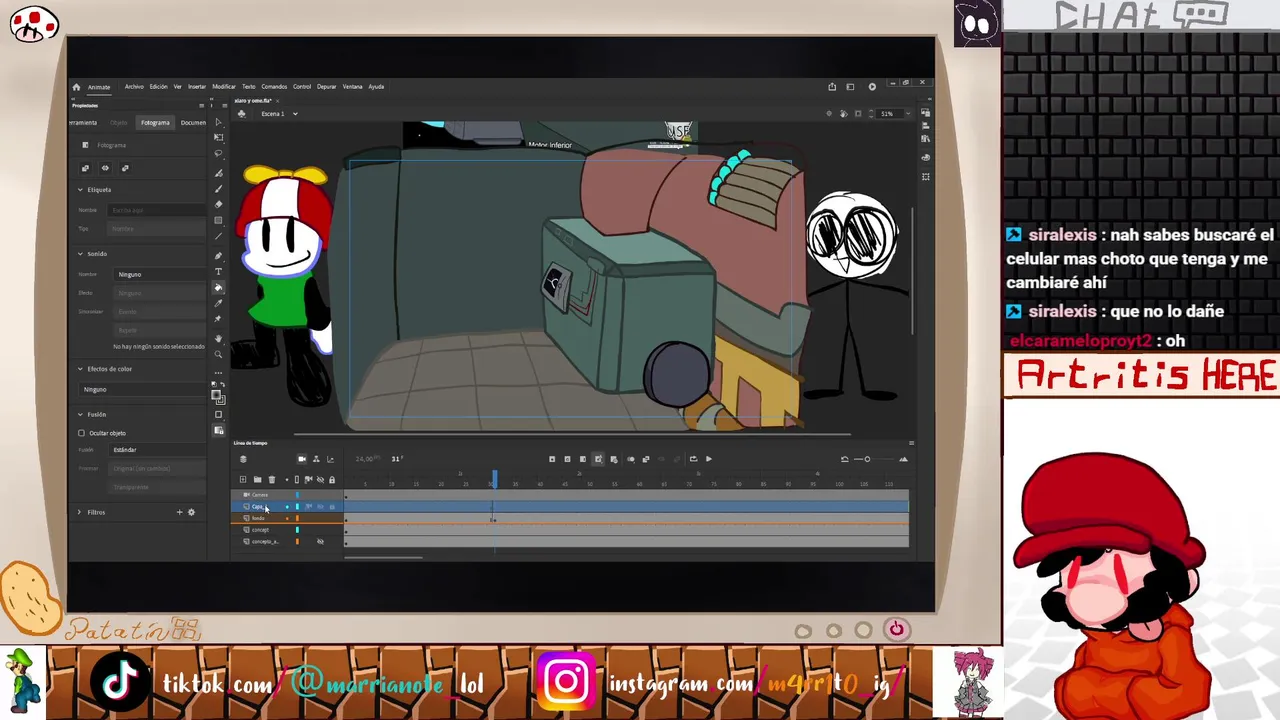The height and width of the screenshot is (720, 1280).
Task: Toggle hide-all-layers eye icon in header
Action: click(x=320, y=479)
